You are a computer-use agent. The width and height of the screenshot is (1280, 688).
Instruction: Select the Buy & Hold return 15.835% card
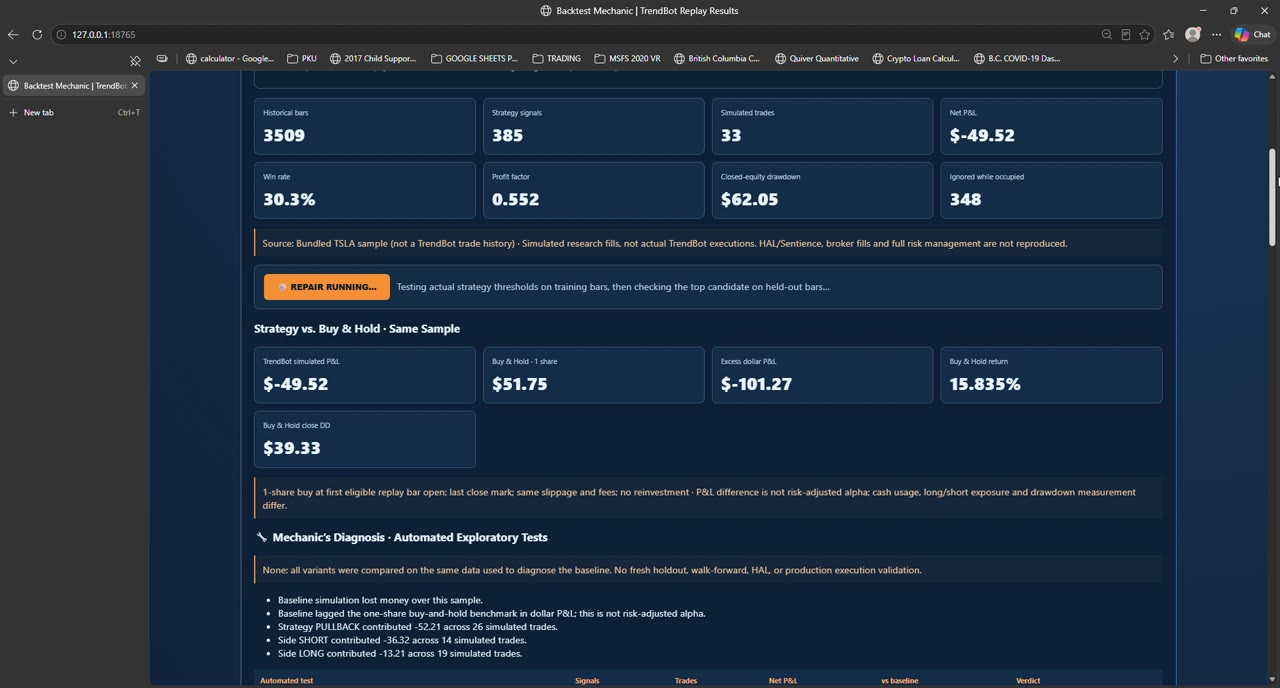[1051, 375]
